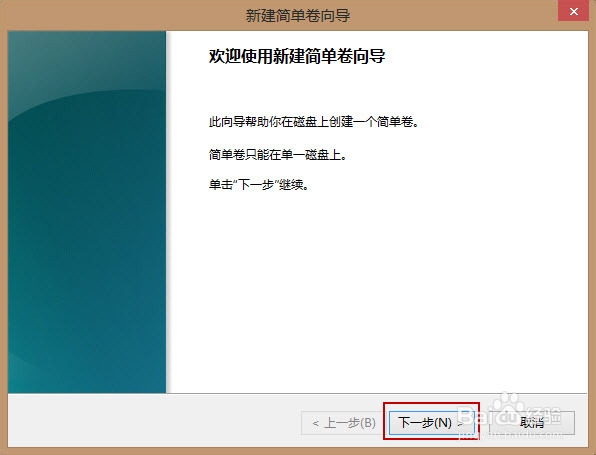596x455 pixels.
Task: Click the heading 欢迎使用新建简单卷向导
Action: pos(297,57)
